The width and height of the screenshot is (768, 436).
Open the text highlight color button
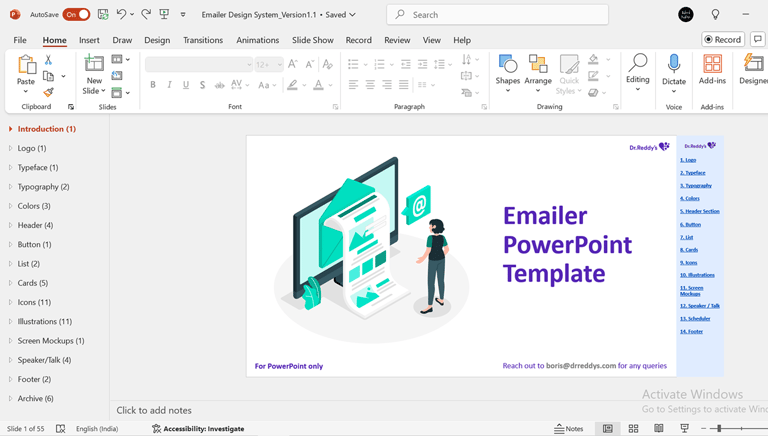[x=292, y=85]
